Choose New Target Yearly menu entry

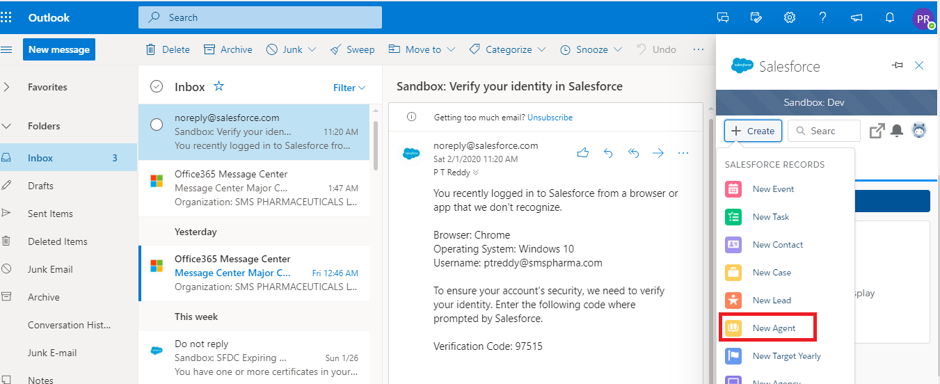pos(788,356)
